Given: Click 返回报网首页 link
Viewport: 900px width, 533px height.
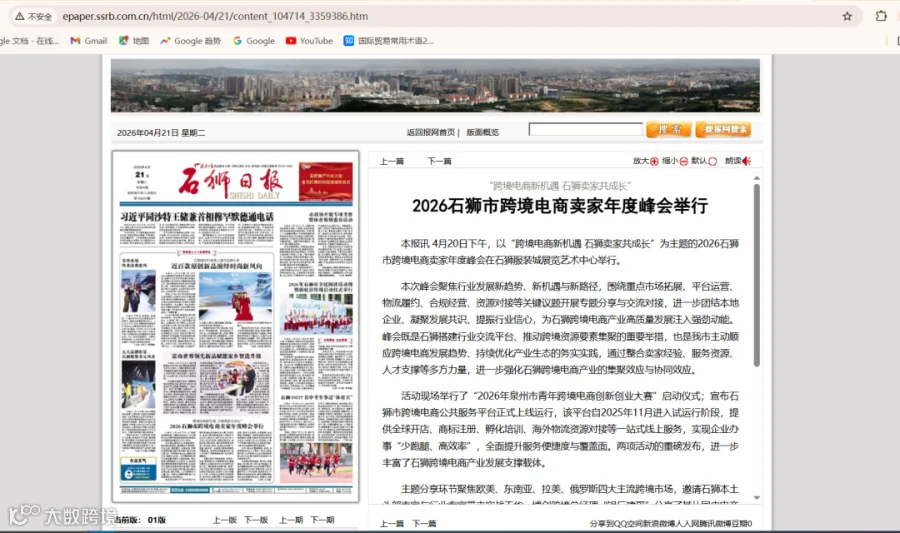Looking at the screenshot, I should coord(430,133).
